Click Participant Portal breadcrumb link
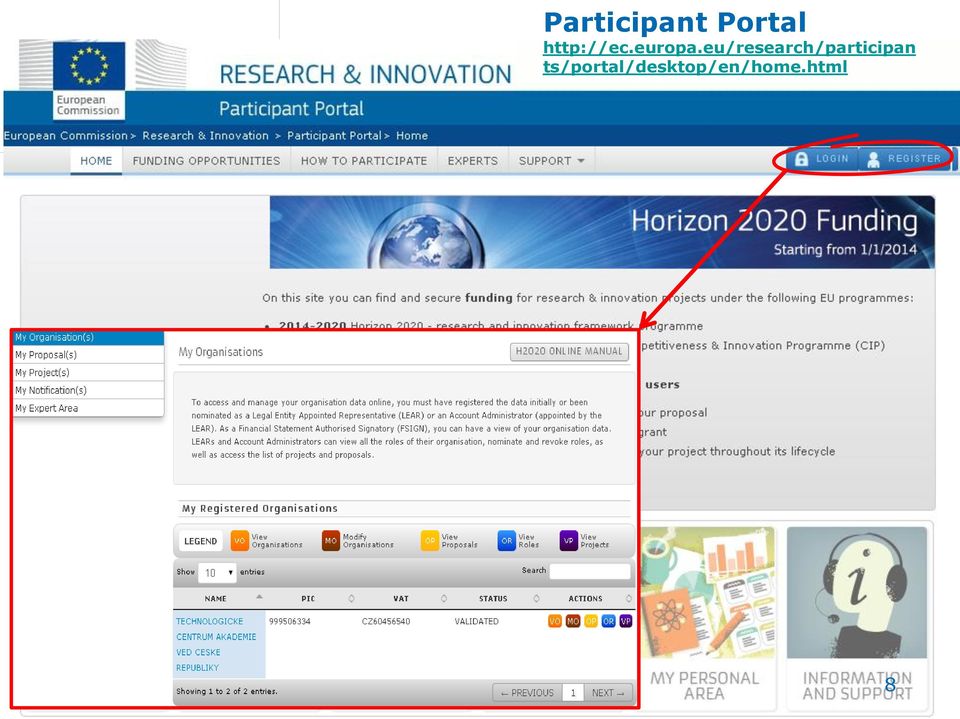This screenshot has height=719, width=960. pos(334,136)
